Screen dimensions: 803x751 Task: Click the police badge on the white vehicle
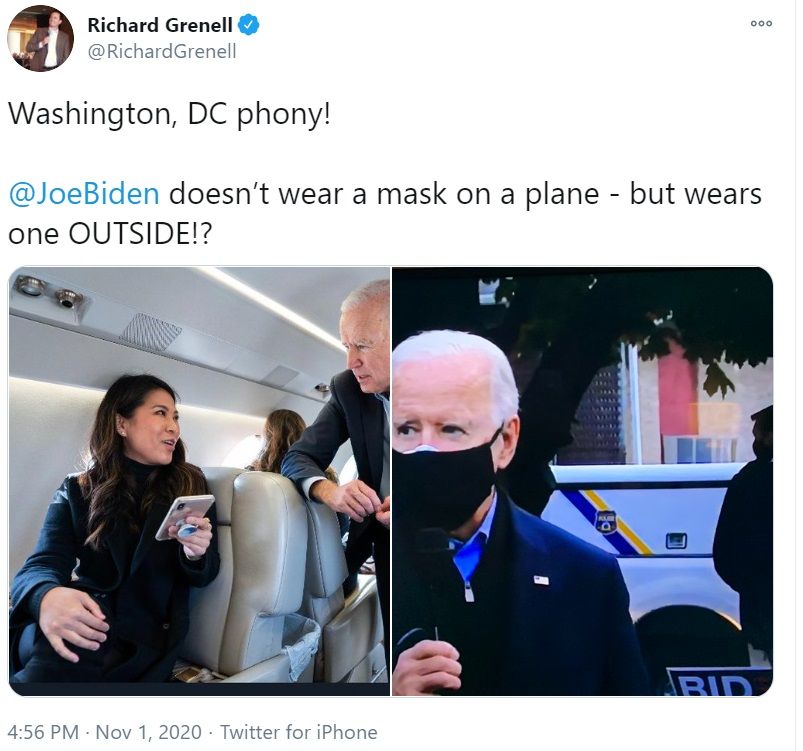[x=606, y=521]
